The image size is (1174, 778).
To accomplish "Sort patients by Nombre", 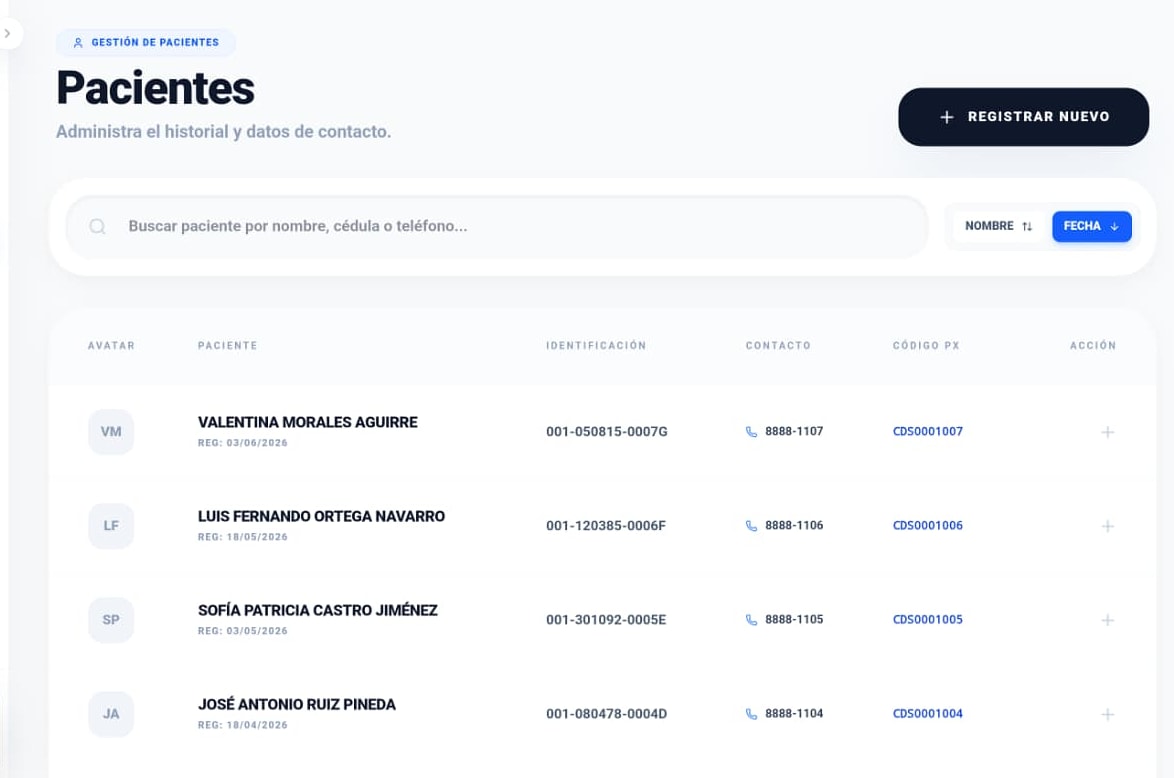I will point(998,226).
